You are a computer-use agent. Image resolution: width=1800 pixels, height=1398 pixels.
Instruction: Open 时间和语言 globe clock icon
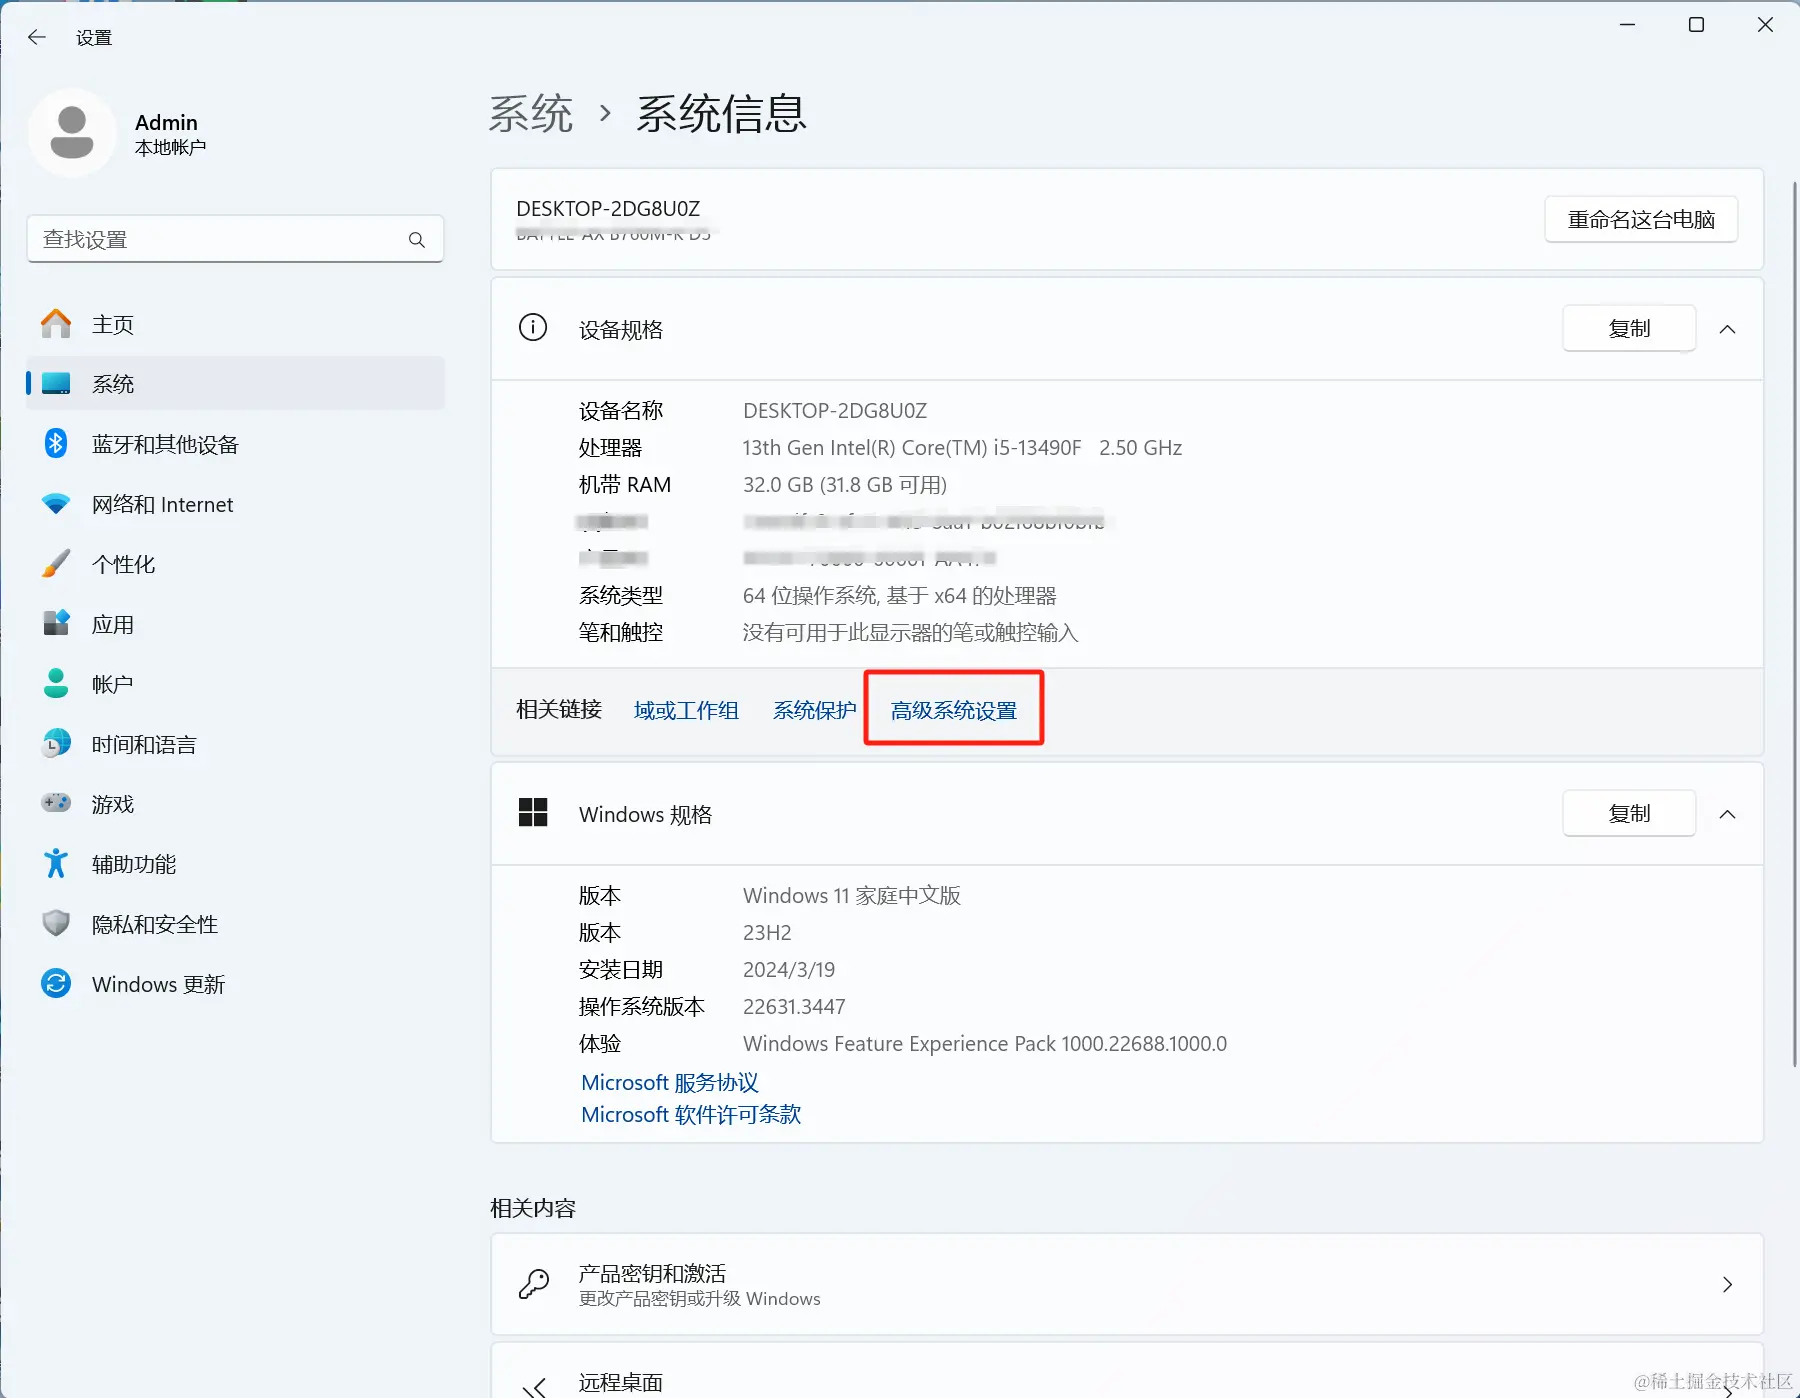point(56,743)
